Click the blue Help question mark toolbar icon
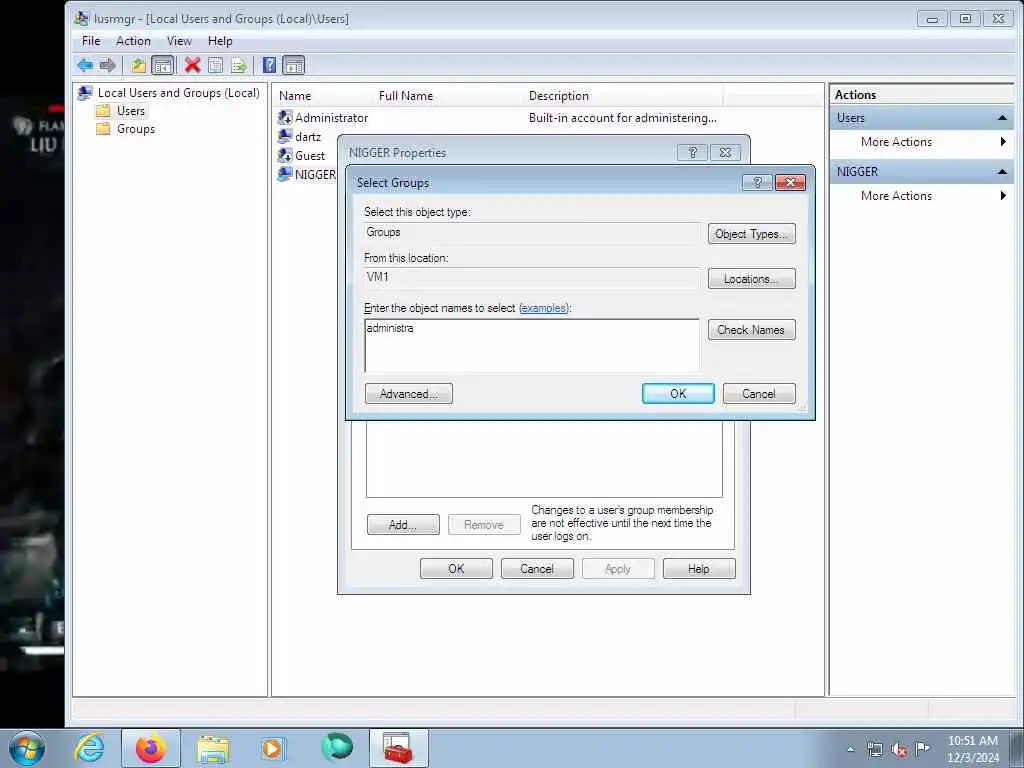The image size is (1024, 768). click(x=269, y=65)
